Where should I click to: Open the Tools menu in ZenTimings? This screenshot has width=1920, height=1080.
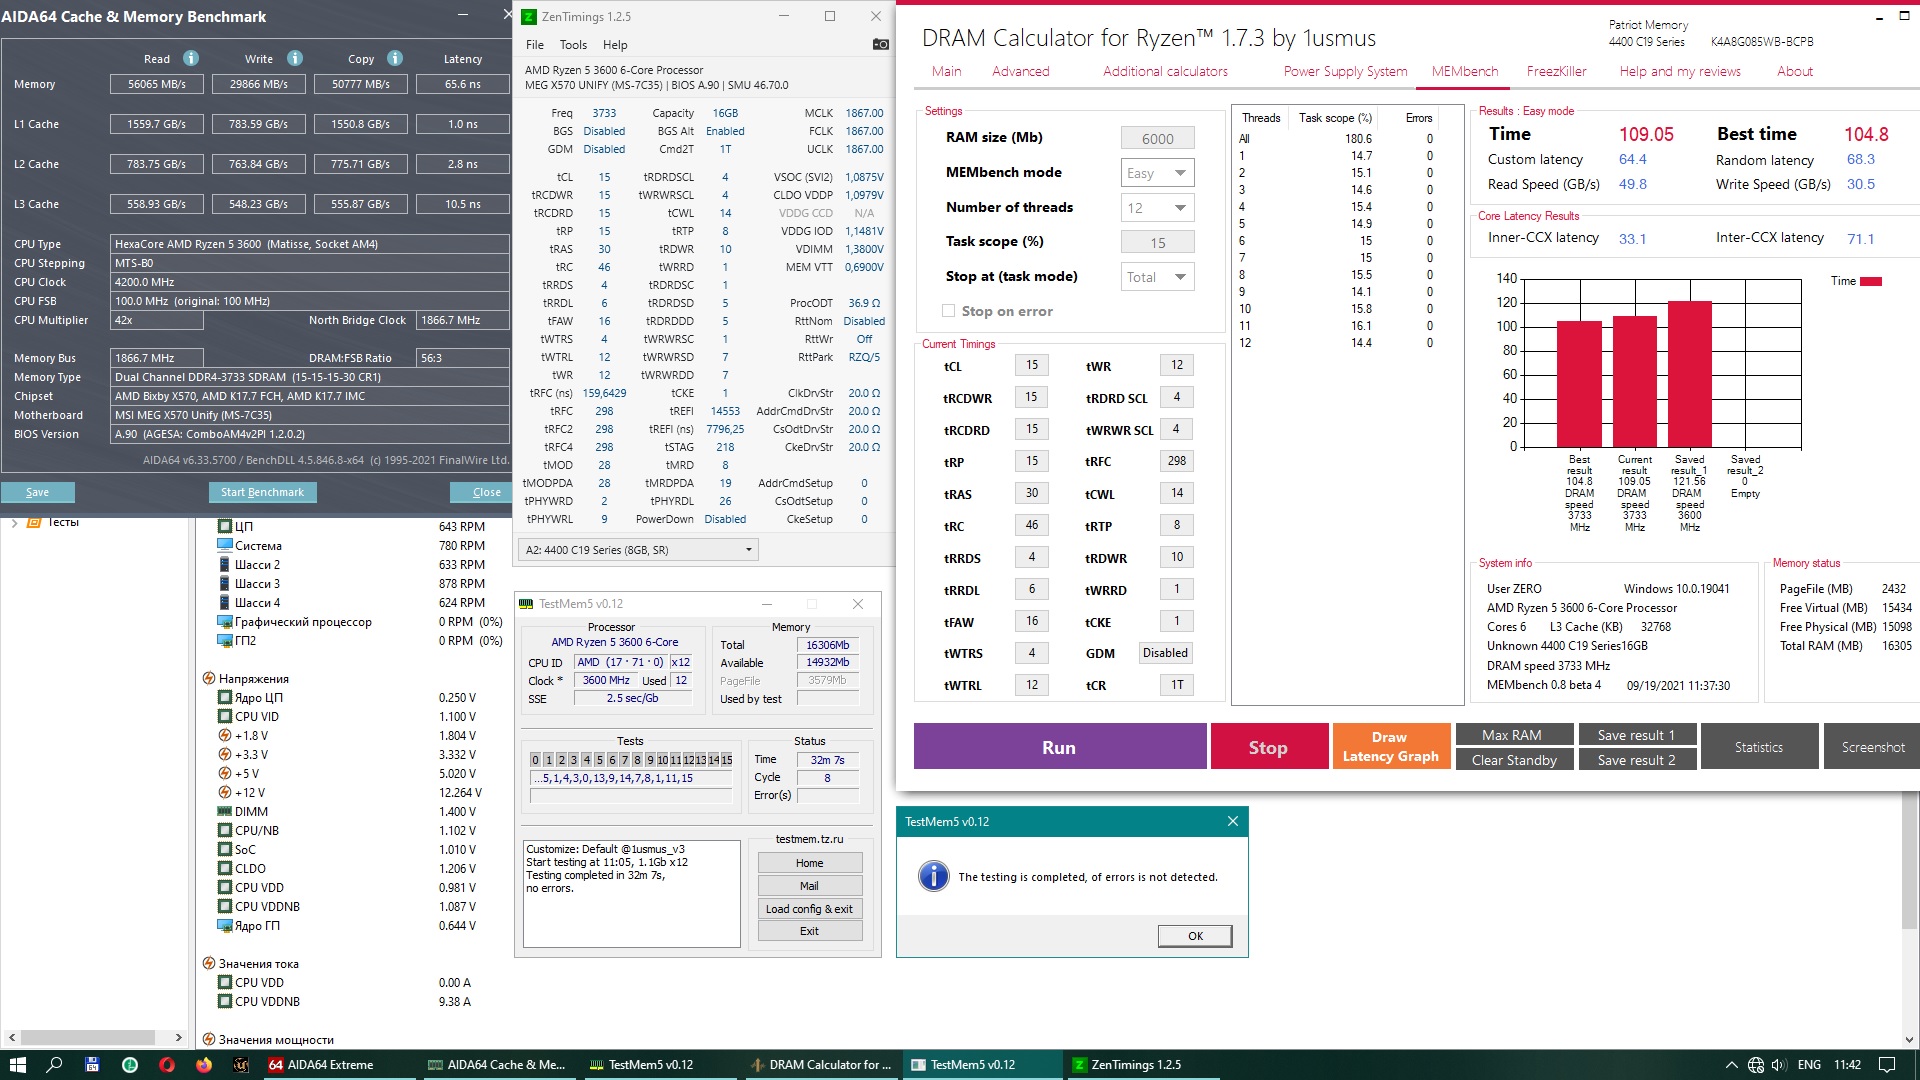[573, 45]
